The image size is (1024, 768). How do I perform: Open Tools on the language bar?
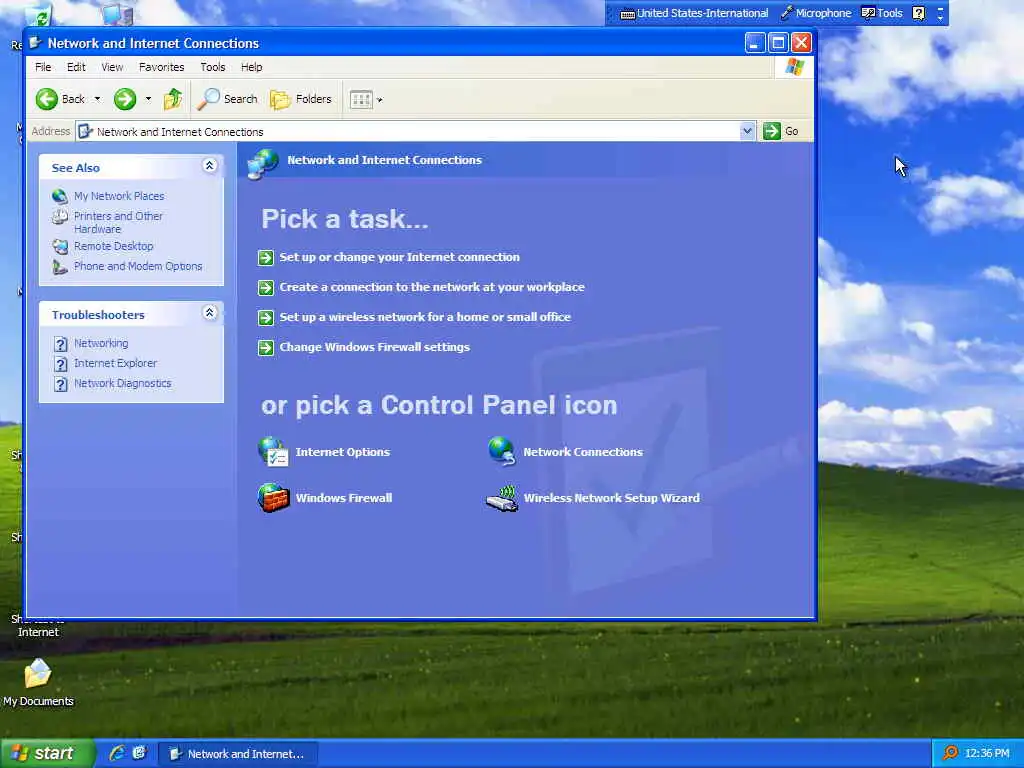(x=882, y=13)
